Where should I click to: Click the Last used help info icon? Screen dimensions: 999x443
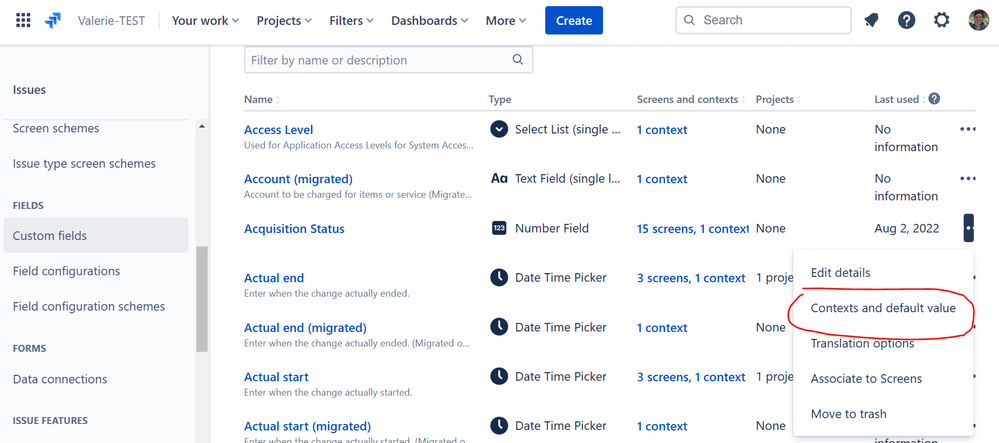(x=934, y=99)
